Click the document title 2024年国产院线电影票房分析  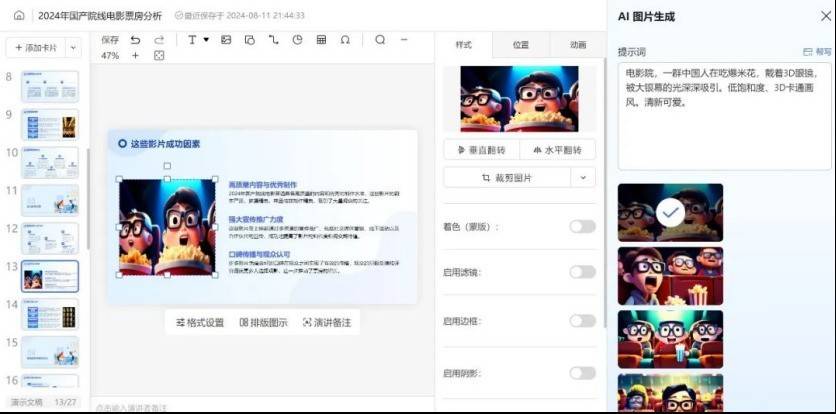(x=100, y=16)
